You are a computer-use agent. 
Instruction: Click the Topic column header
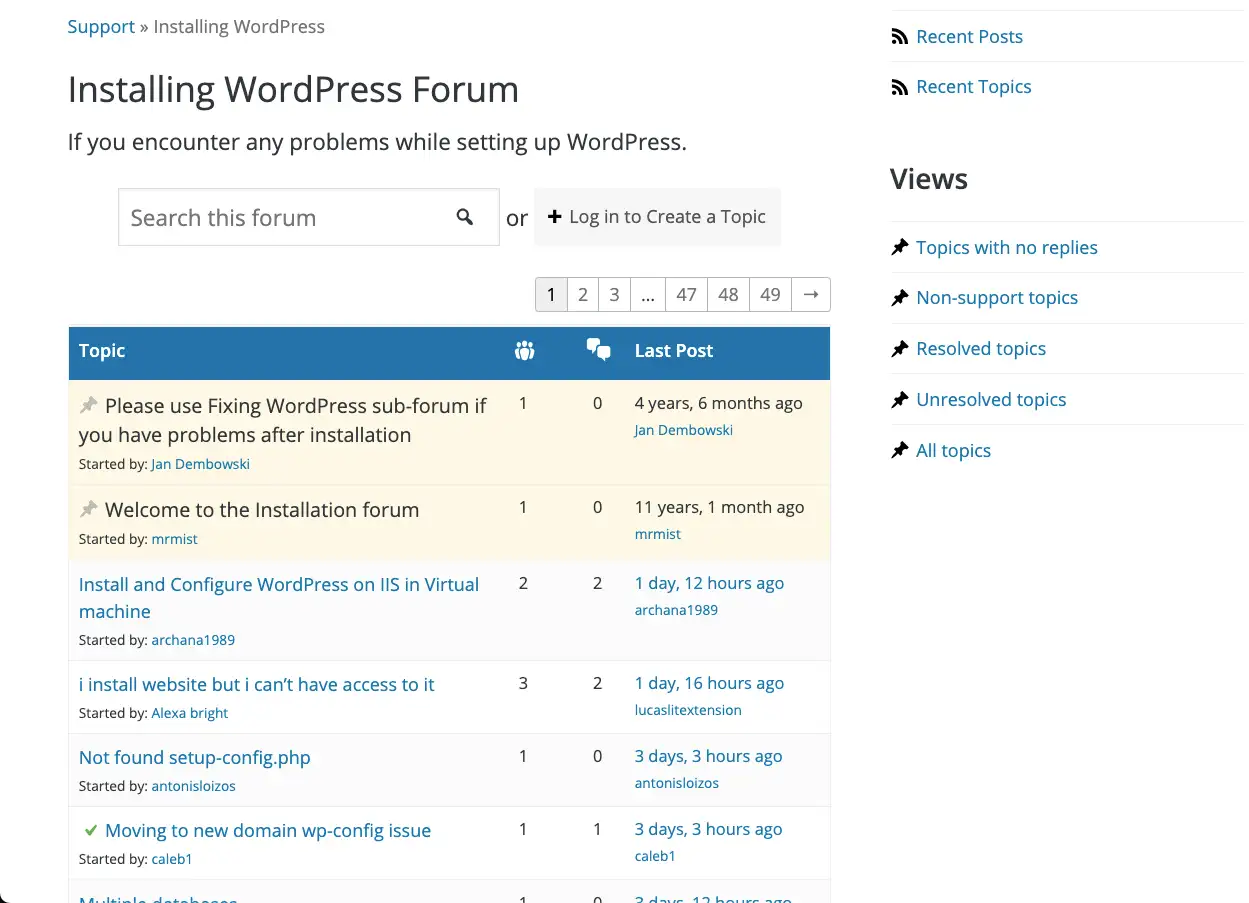click(x=102, y=350)
